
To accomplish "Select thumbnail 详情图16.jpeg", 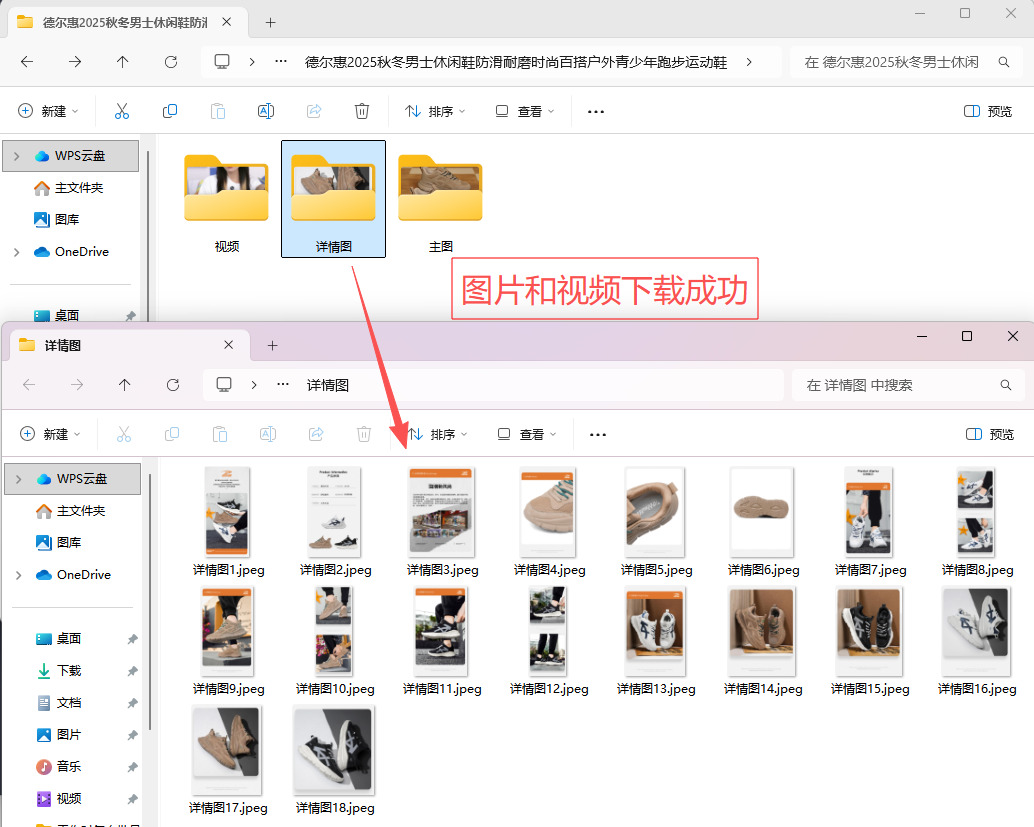I will click(x=977, y=641).
